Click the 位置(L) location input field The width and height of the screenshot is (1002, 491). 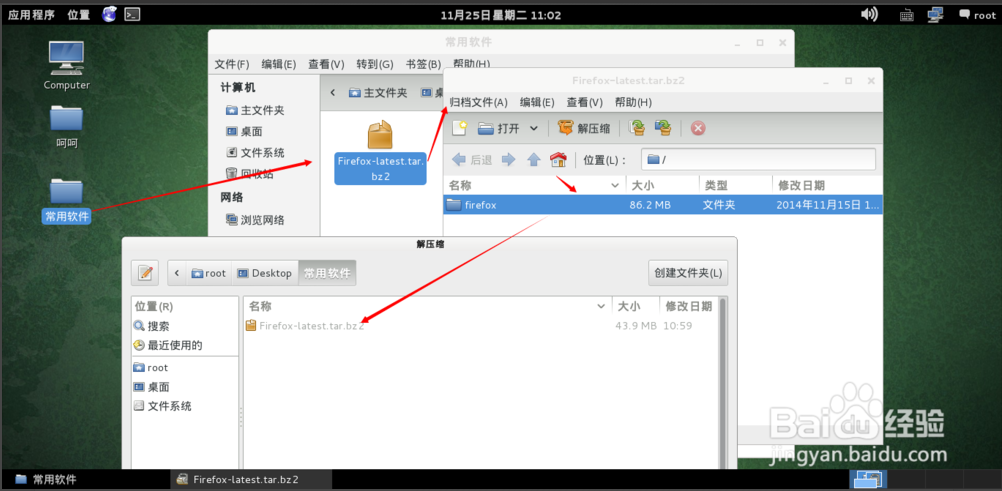tap(758, 159)
